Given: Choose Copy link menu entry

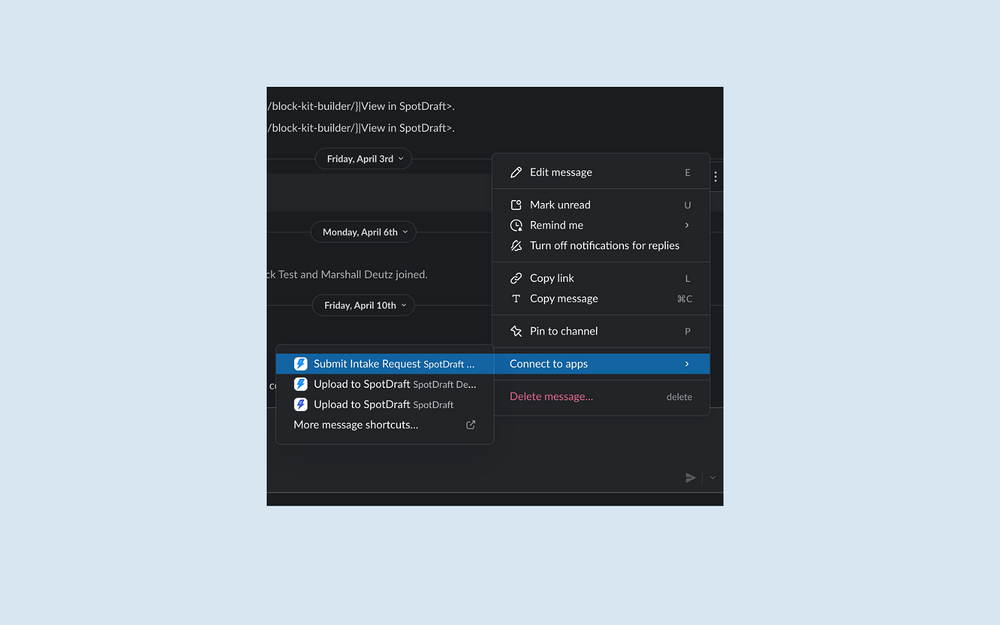Looking at the screenshot, I should pyautogui.click(x=601, y=278).
